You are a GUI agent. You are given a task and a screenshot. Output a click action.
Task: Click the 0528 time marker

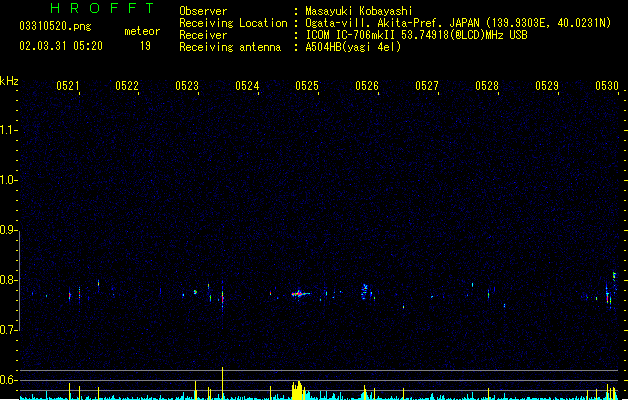coord(487,85)
